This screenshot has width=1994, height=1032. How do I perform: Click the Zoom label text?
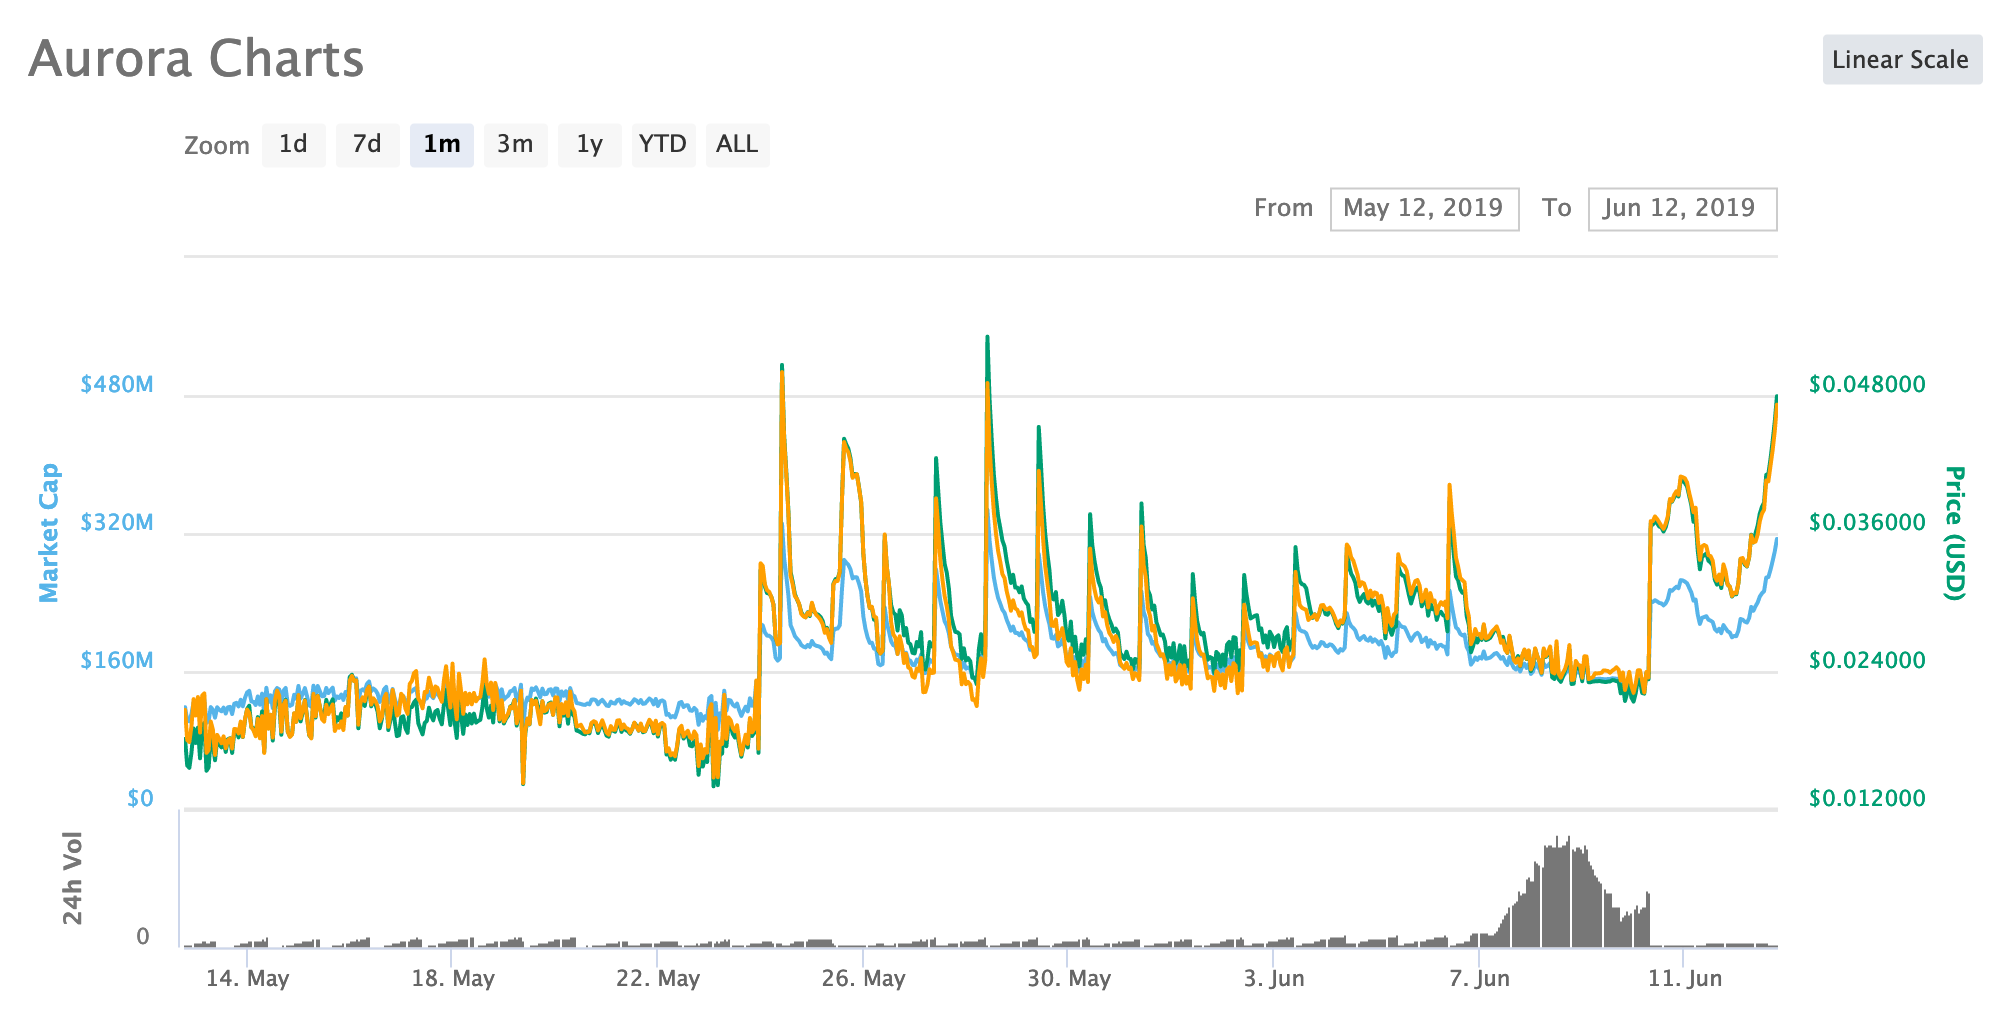[x=217, y=146]
